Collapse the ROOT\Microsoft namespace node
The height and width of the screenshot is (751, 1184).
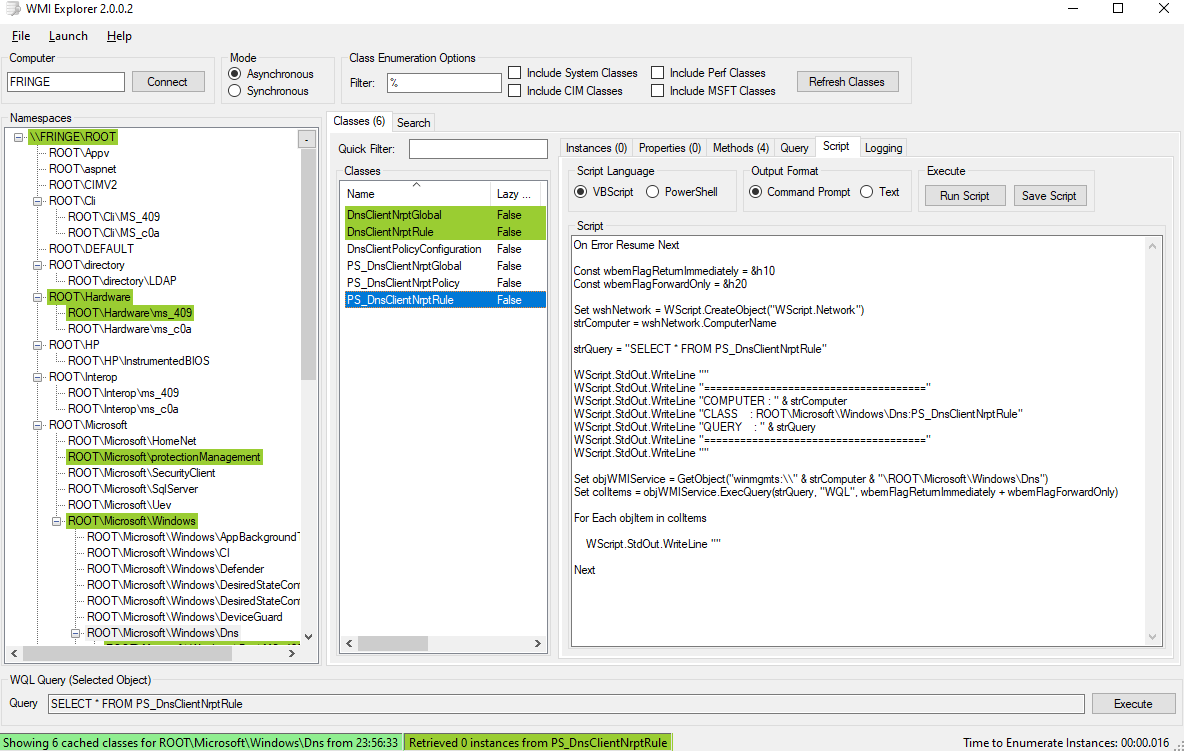[38, 426]
